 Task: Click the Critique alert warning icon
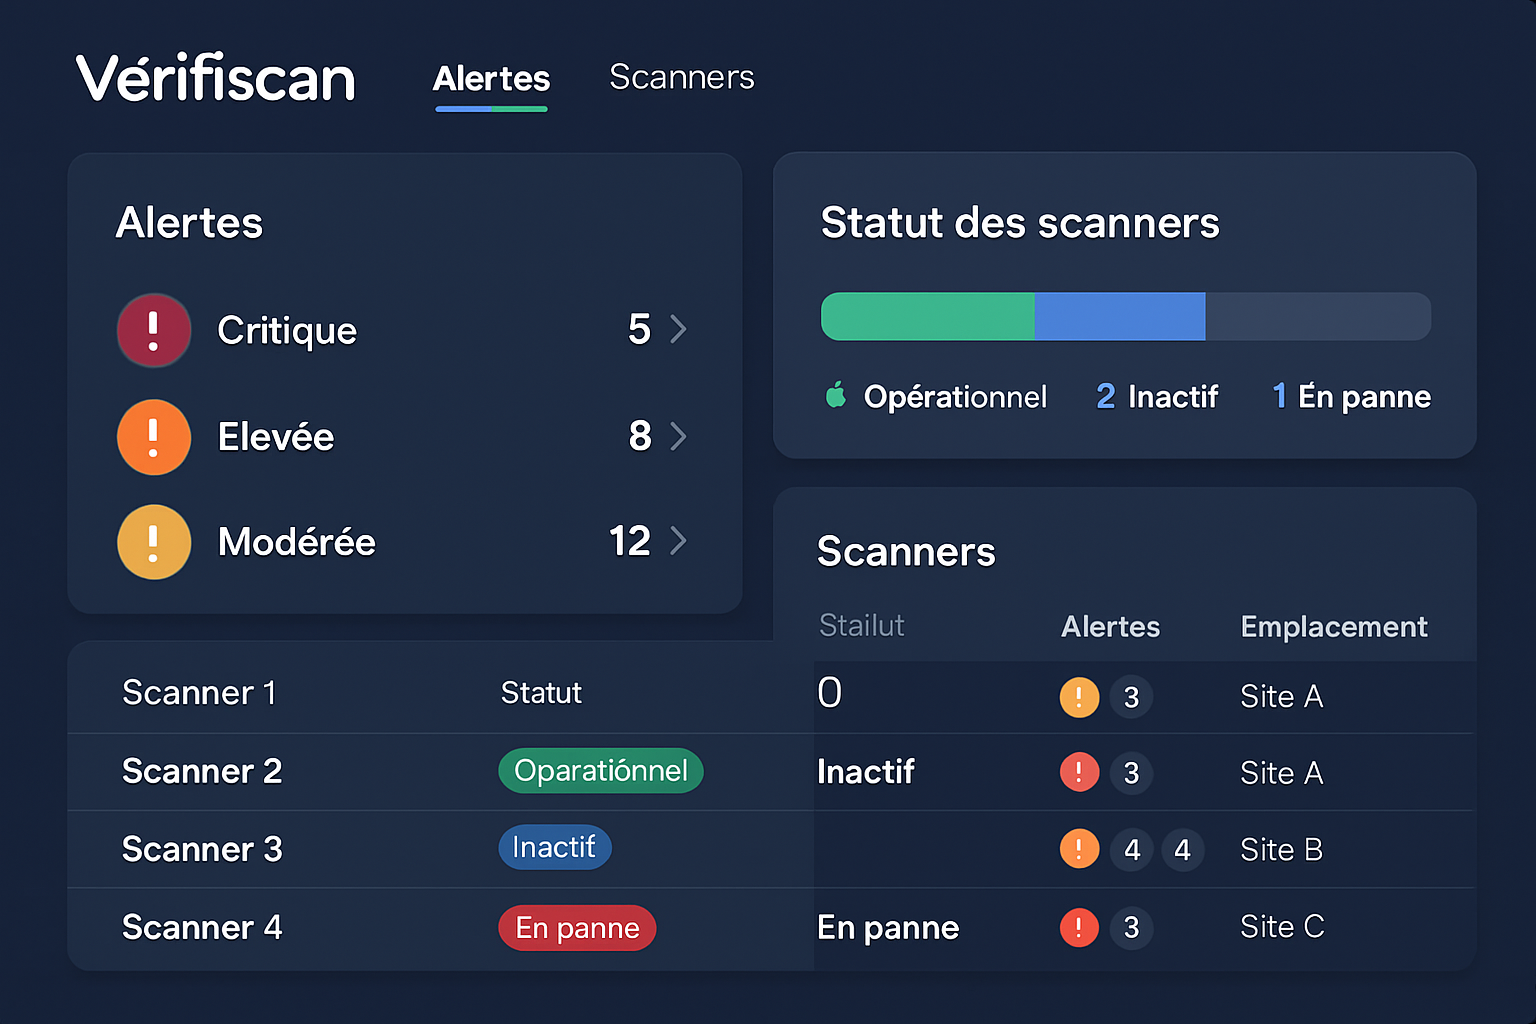point(153,330)
